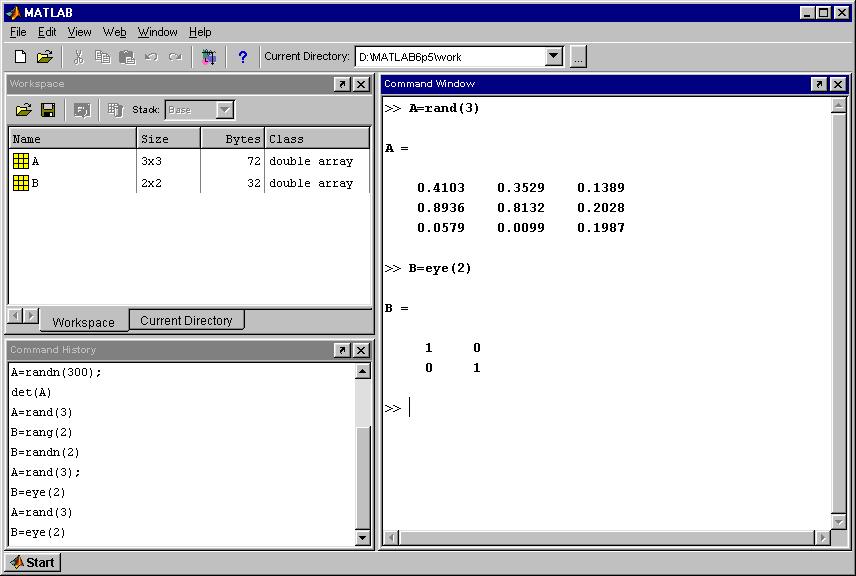Click the Cut scissors icon

tap(79, 57)
